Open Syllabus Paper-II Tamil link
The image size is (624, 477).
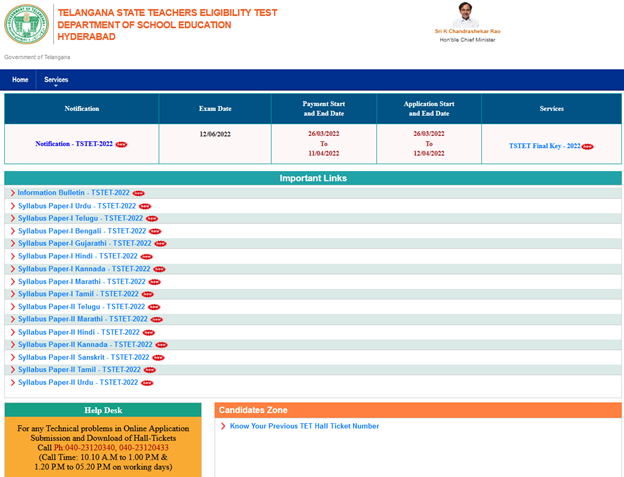click(79, 369)
